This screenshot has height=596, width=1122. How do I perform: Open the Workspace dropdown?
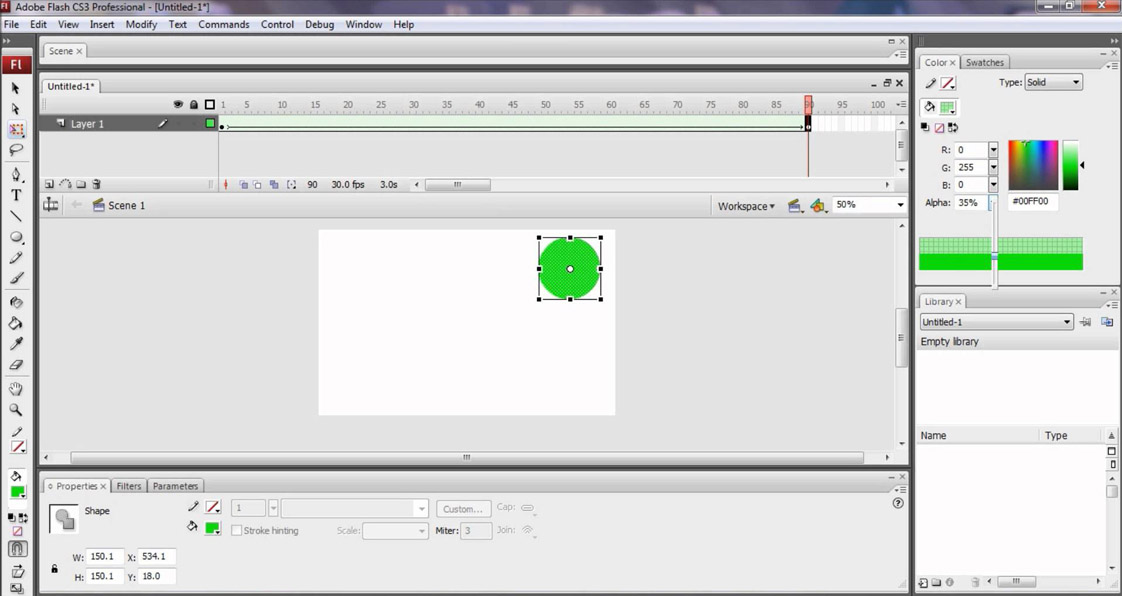746,206
